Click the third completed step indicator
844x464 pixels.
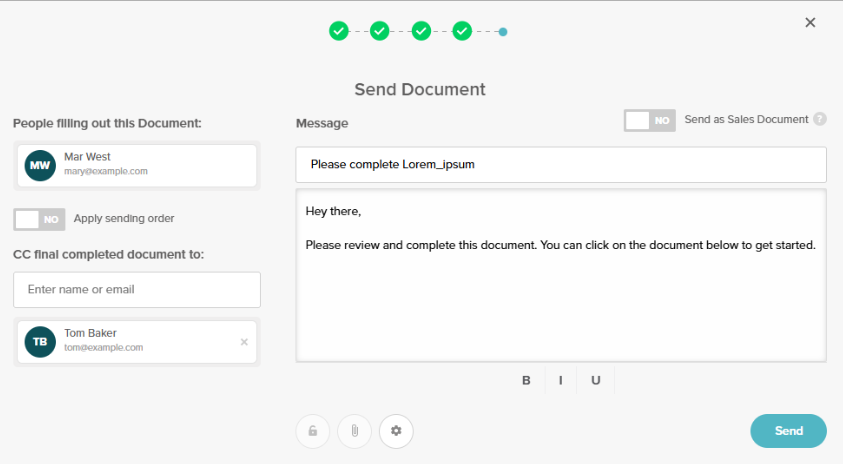click(421, 31)
